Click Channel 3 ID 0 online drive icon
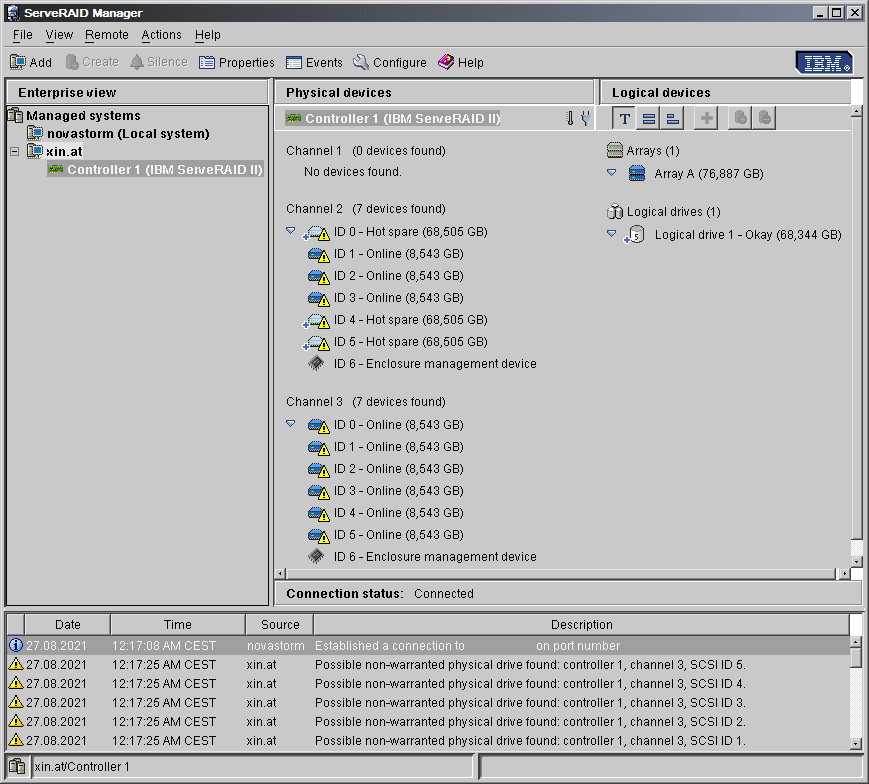Screen dimensions: 869x784 click(x=319, y=425)
